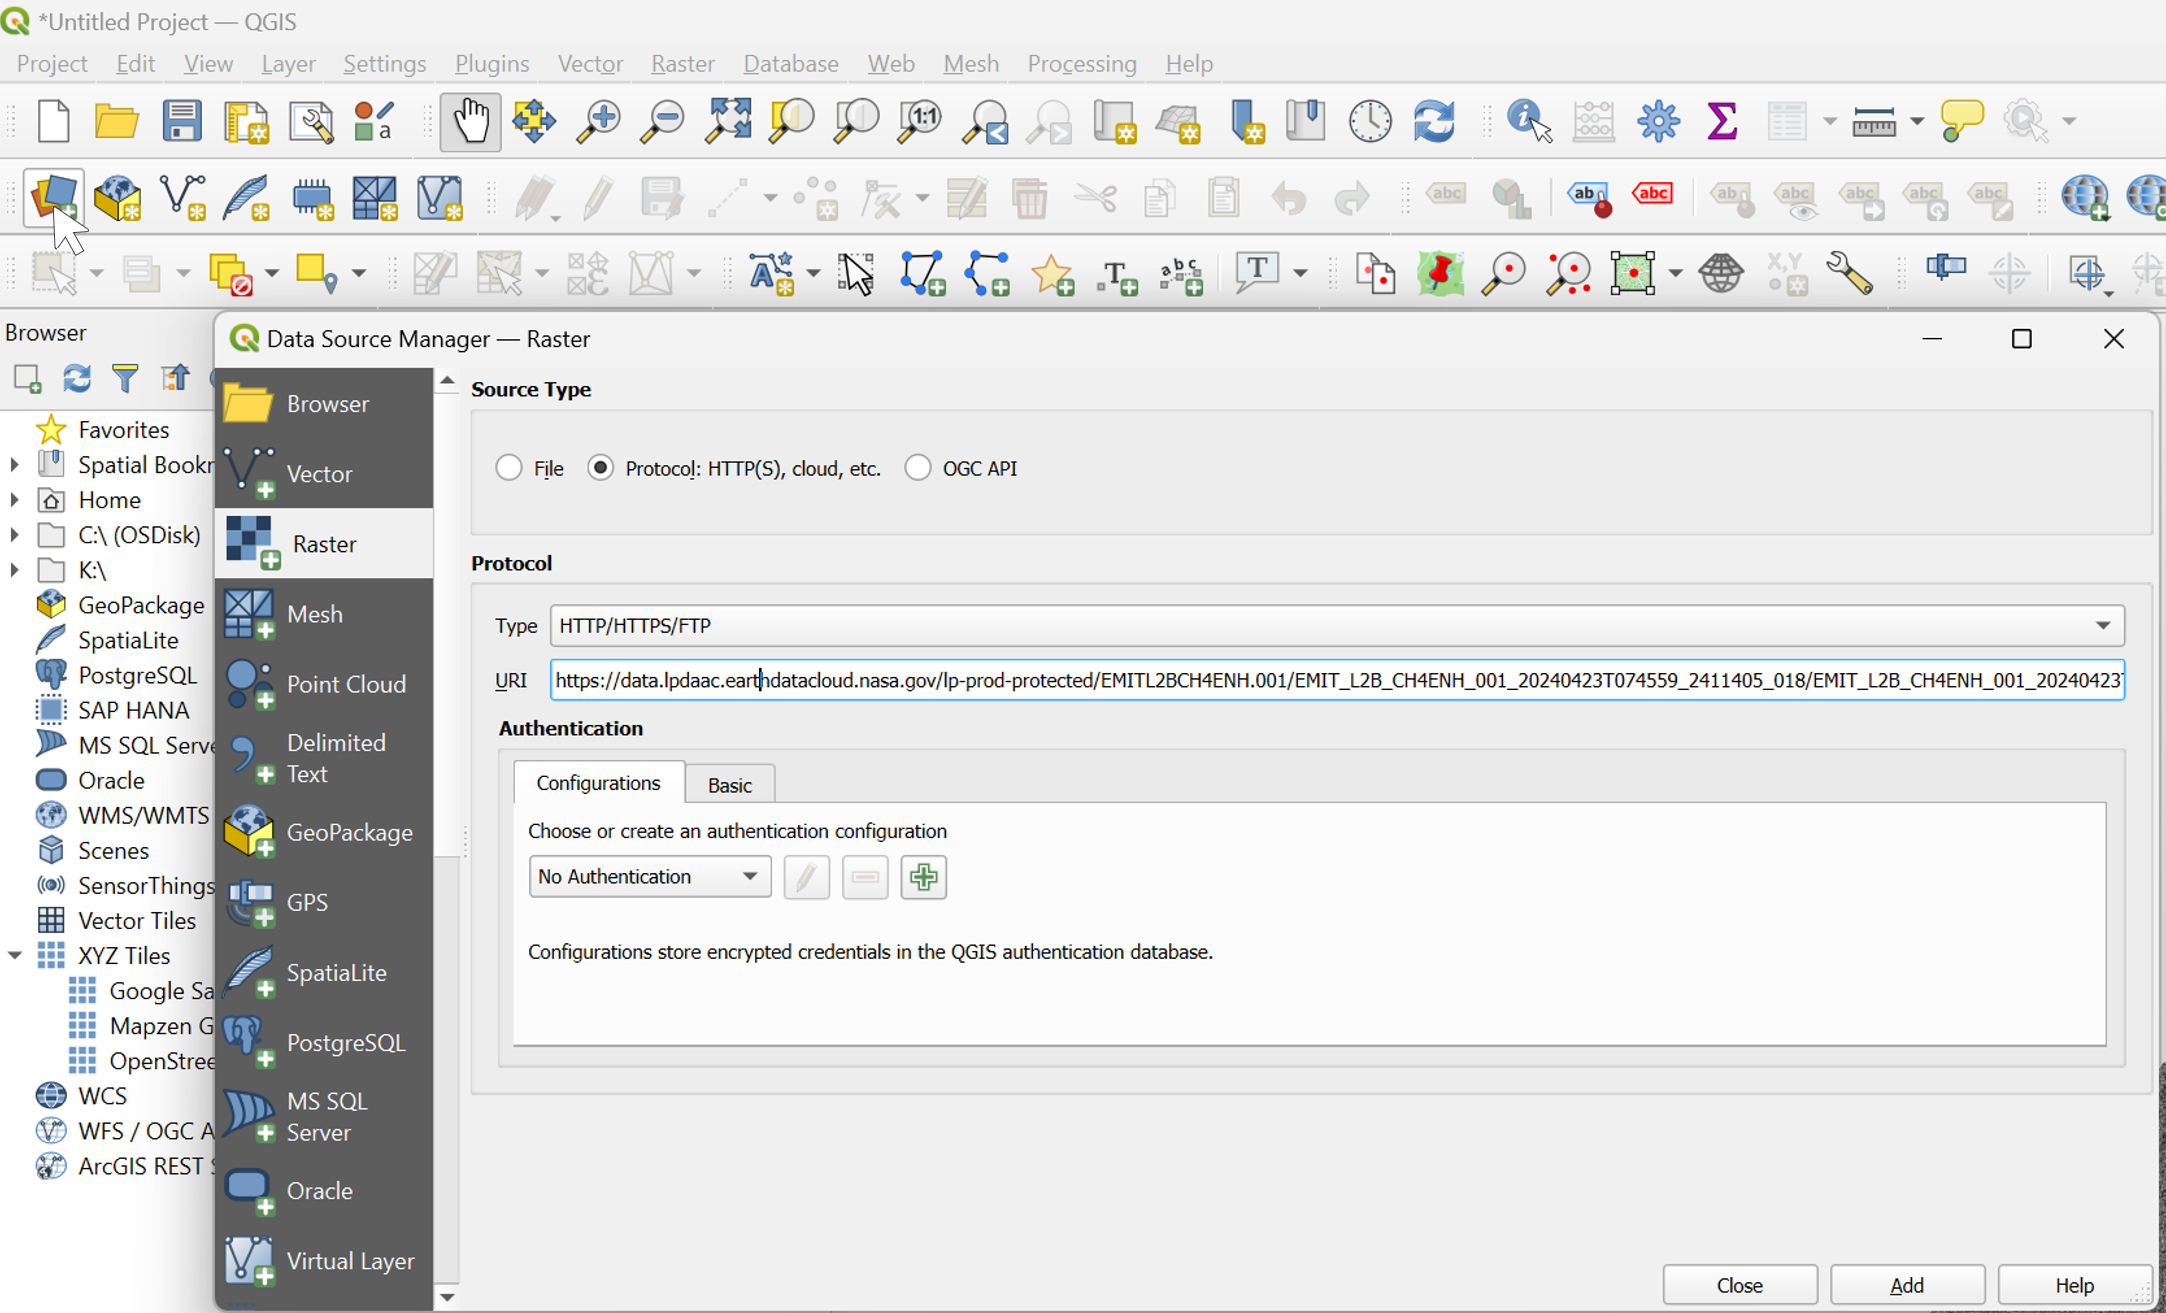Click the Map Tips speech bubble icon
2166x1313 pixels.
coord(1961,121)
